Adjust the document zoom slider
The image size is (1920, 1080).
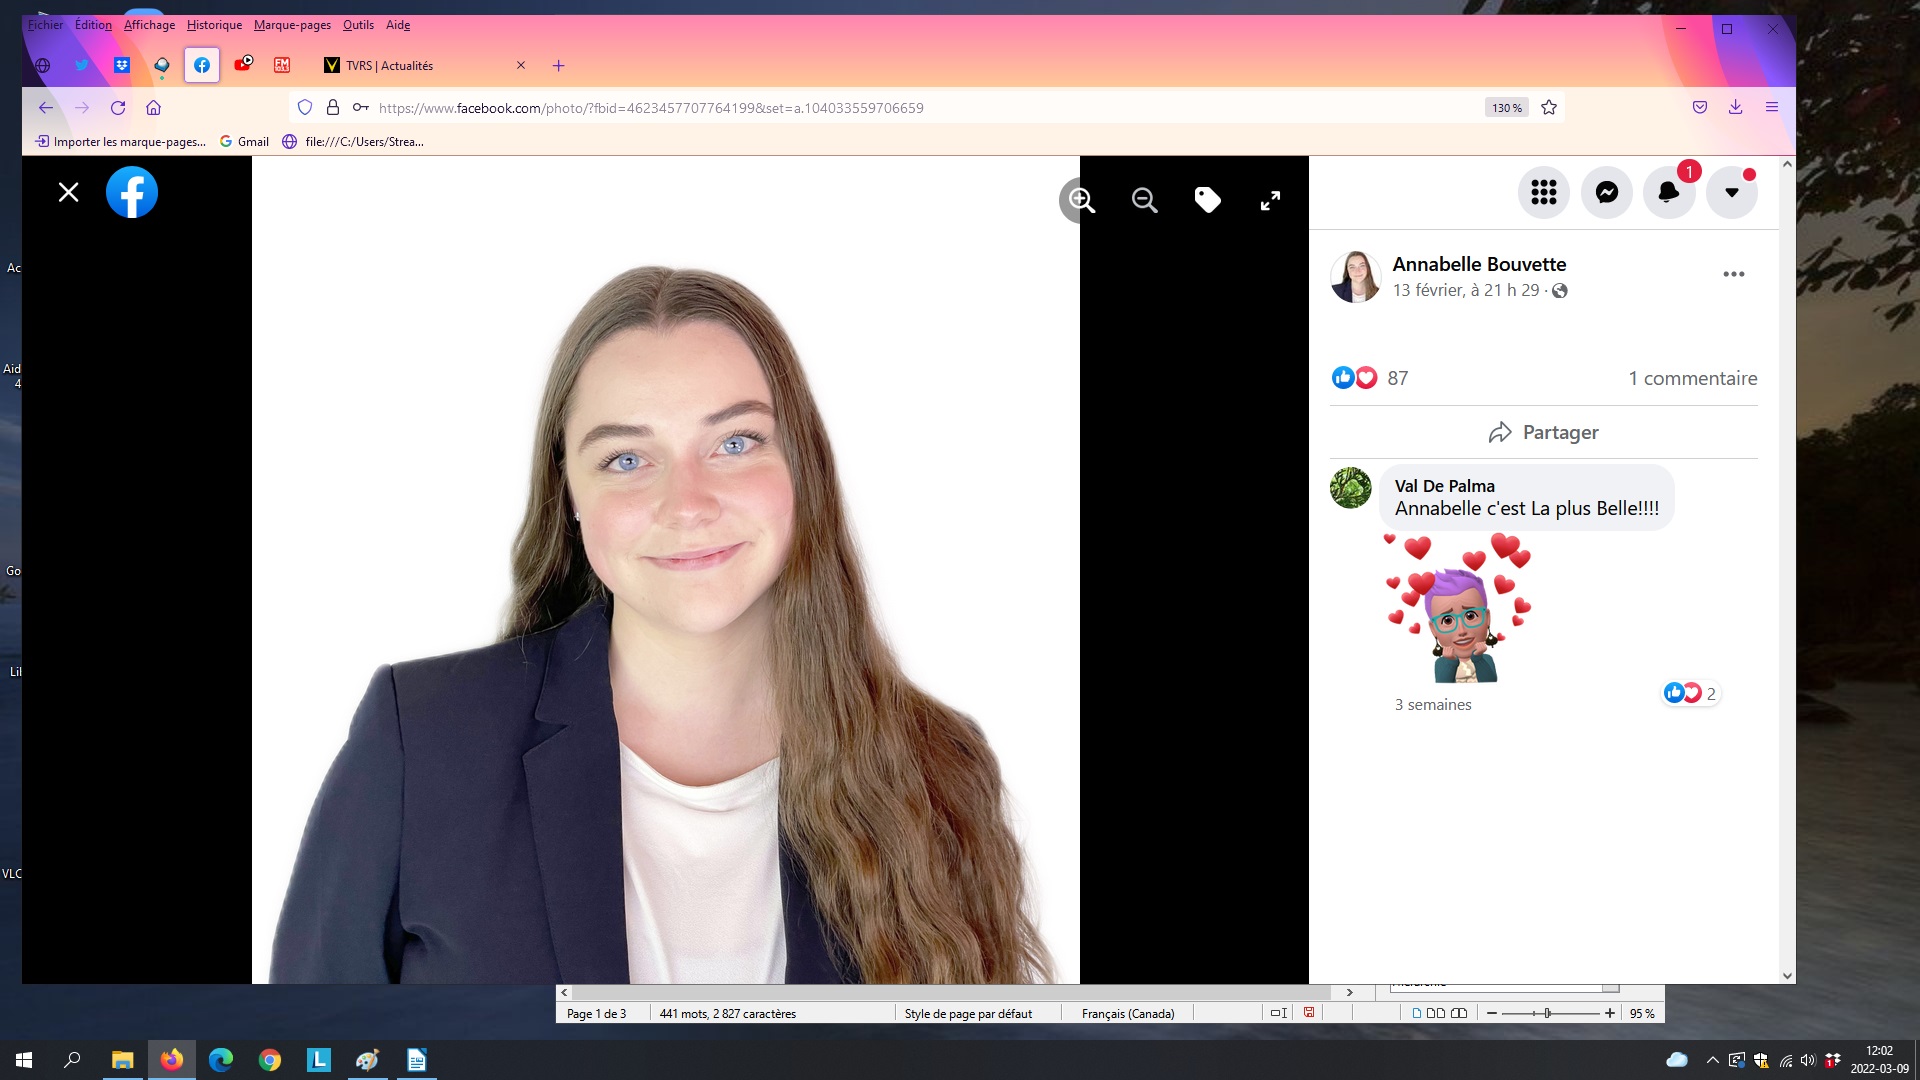[x=1546, y=1013]
